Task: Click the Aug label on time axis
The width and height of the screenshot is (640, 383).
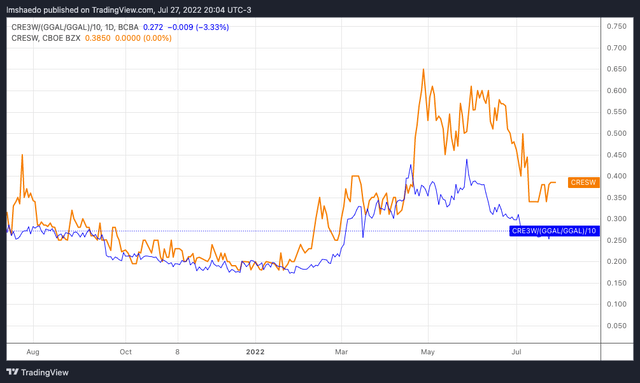Action: coord(33,352)
